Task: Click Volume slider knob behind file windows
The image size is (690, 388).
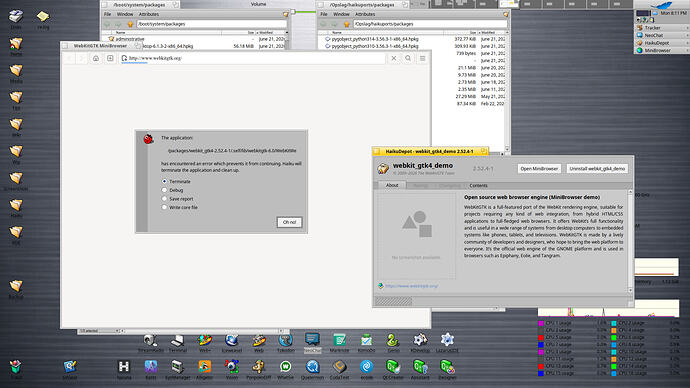Action: pyautogui.click(x=293, y=12)
